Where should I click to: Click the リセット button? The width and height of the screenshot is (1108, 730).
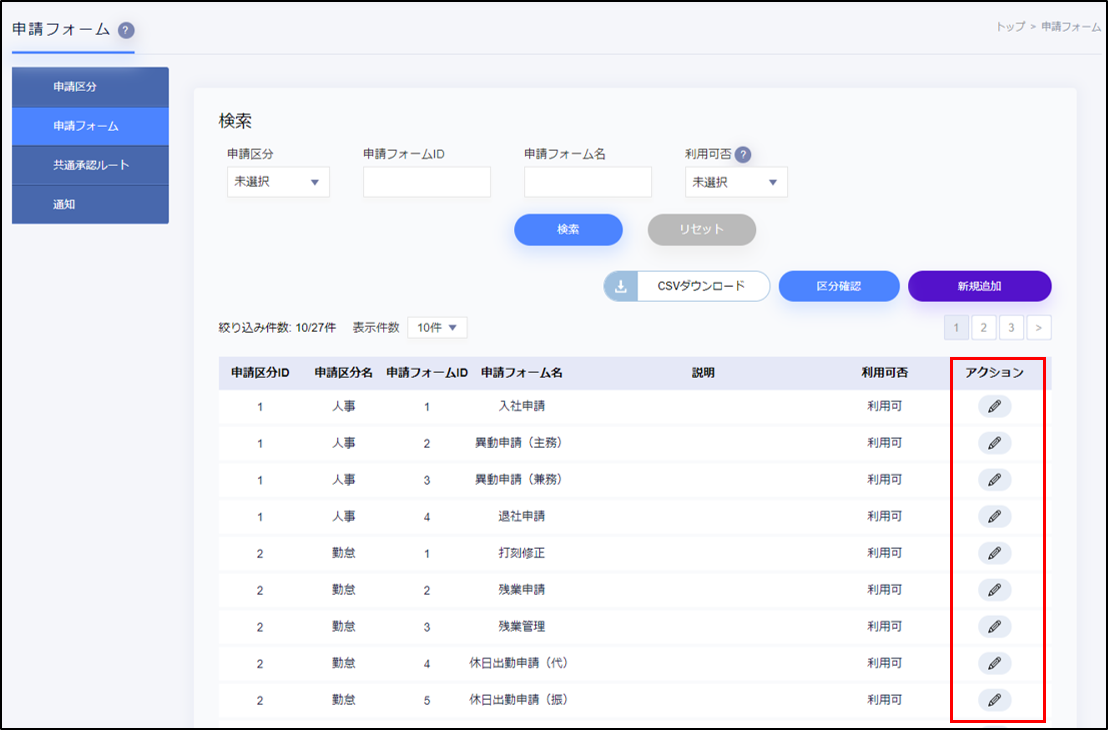click(x=701, y=229)
